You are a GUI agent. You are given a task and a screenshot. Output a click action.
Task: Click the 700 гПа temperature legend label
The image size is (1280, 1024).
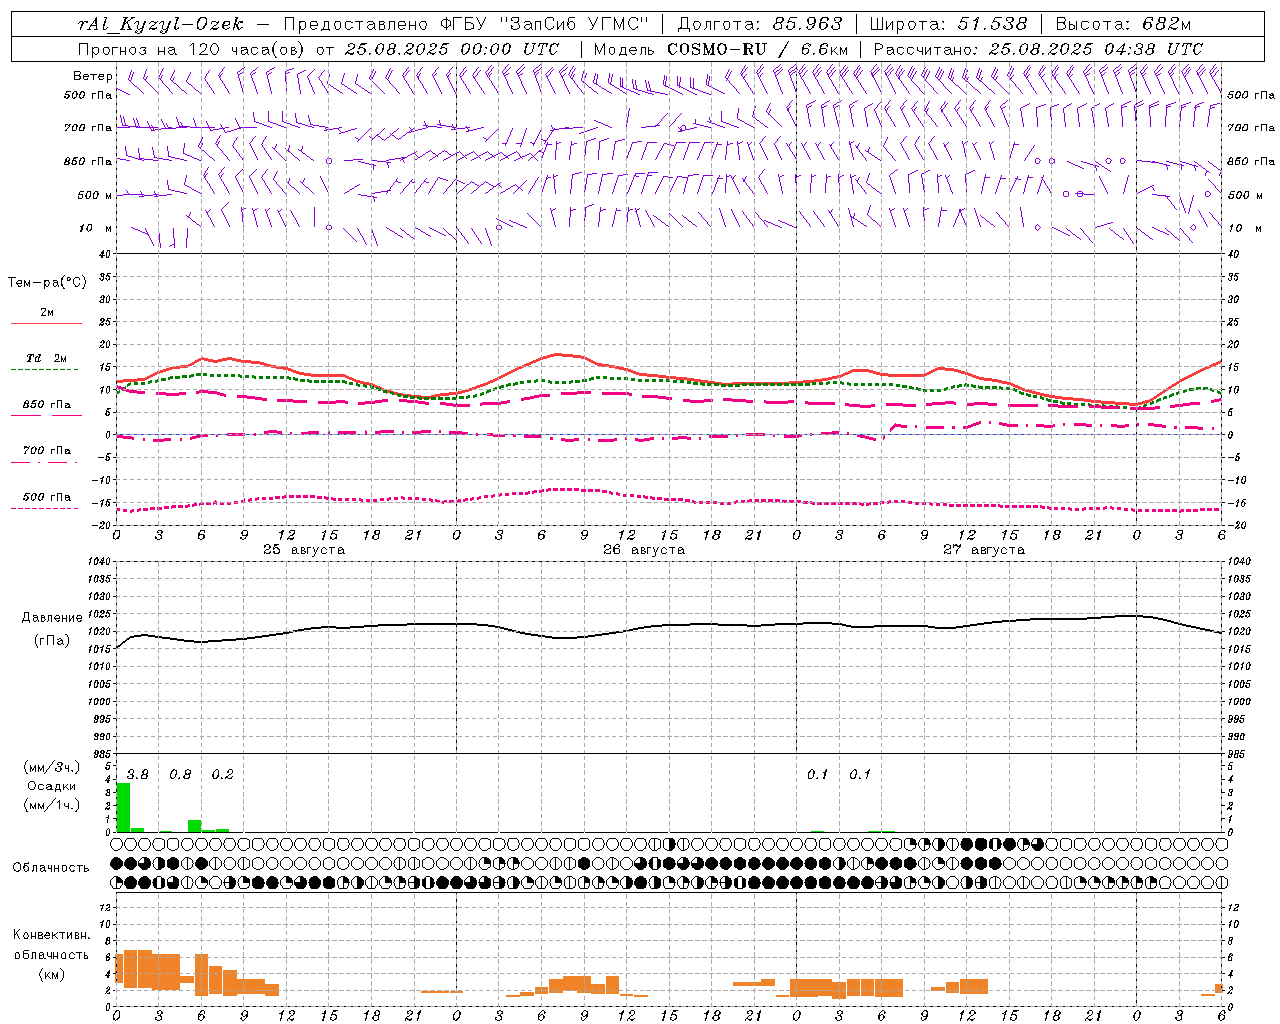coord(46,450)
